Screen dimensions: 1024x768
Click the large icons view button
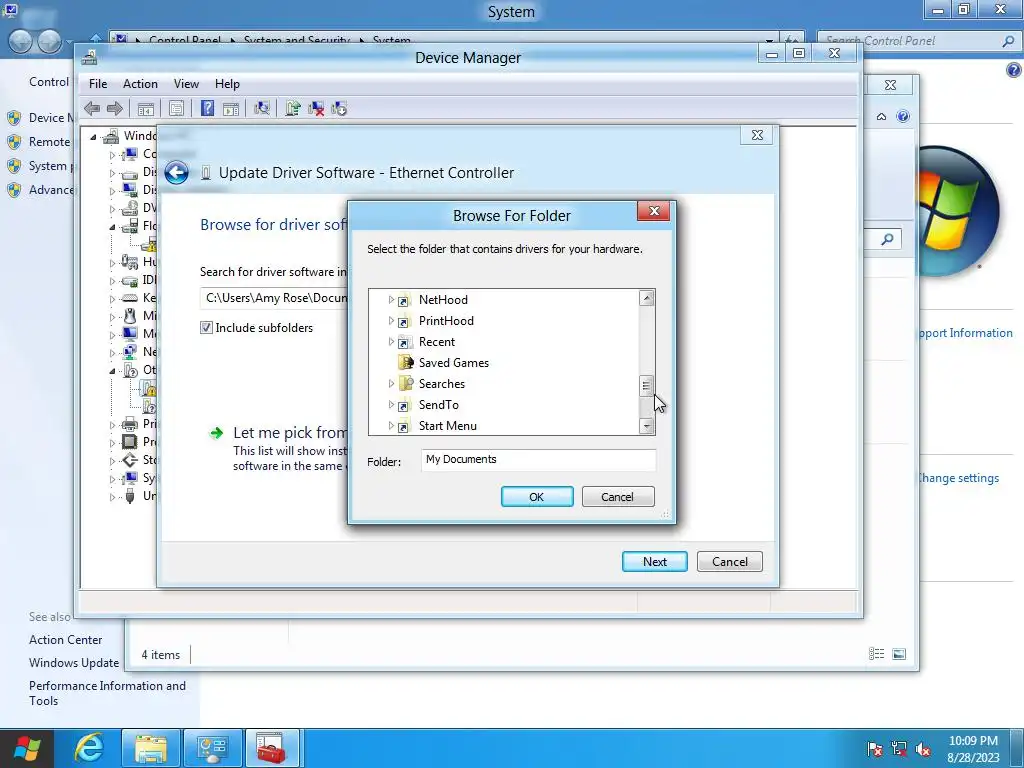pyautogui.click(x=899, y=654)
